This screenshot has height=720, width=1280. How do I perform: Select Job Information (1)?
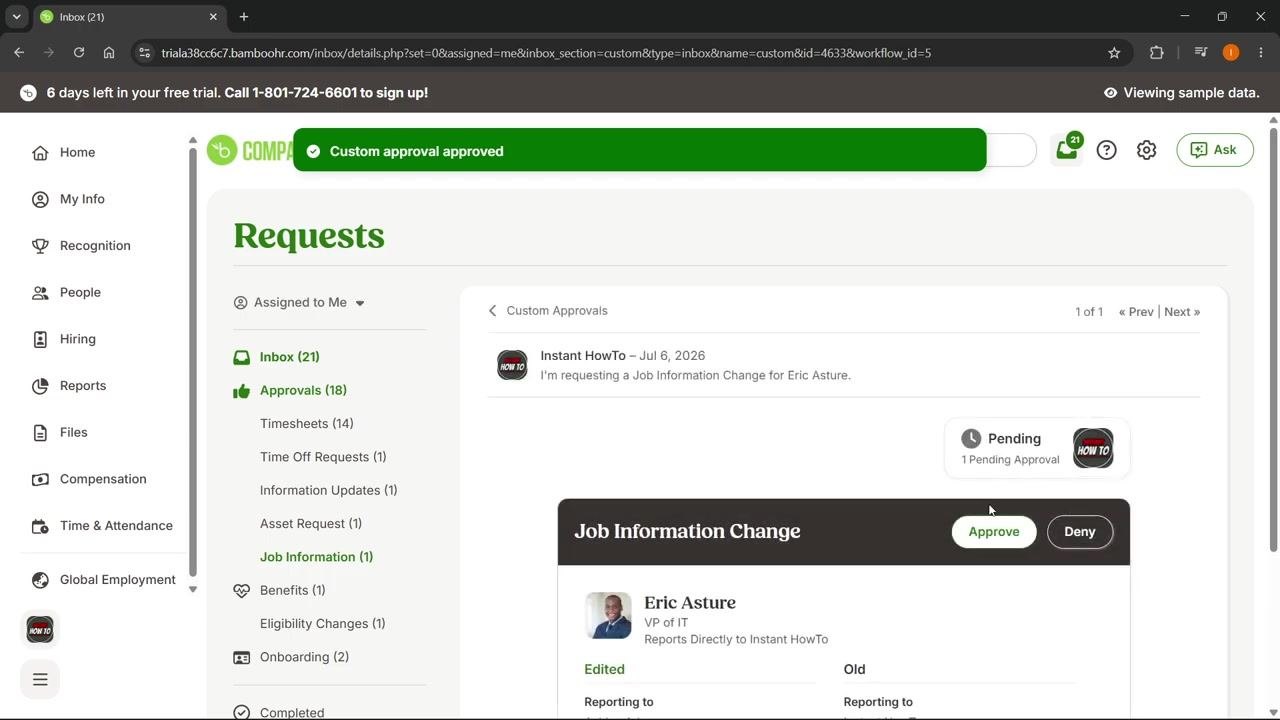pos(316,557)
